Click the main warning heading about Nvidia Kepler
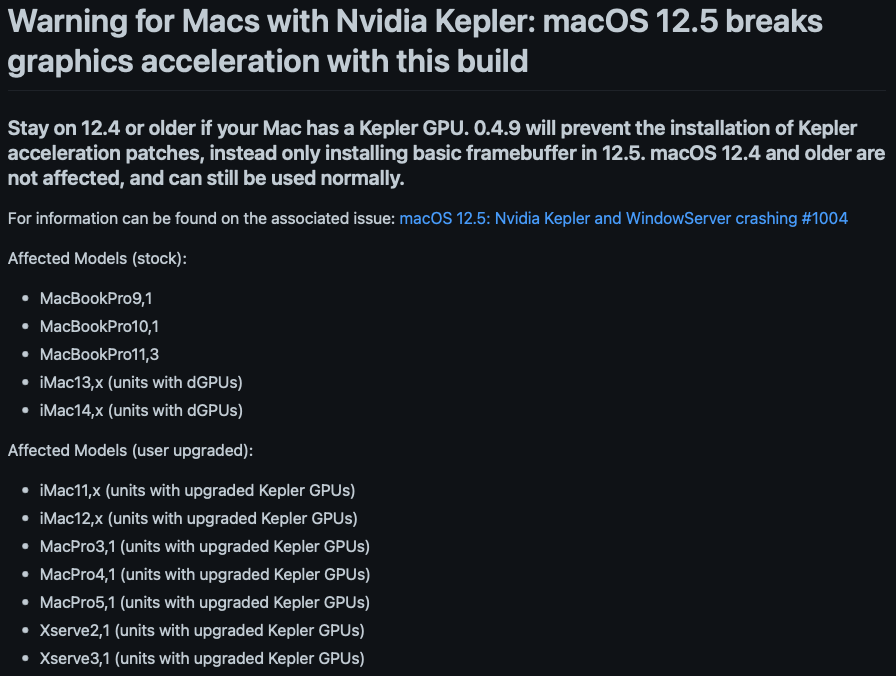The height and width of the screenshot is (676, 896). 415,41
